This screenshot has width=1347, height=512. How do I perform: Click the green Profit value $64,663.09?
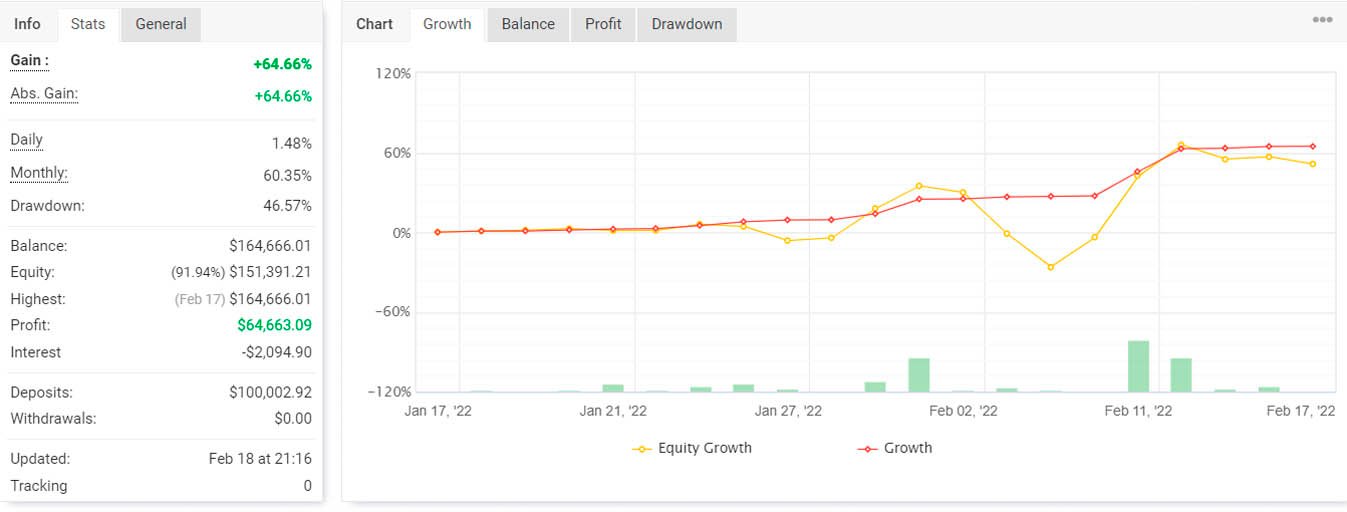[x=274, y=325]
